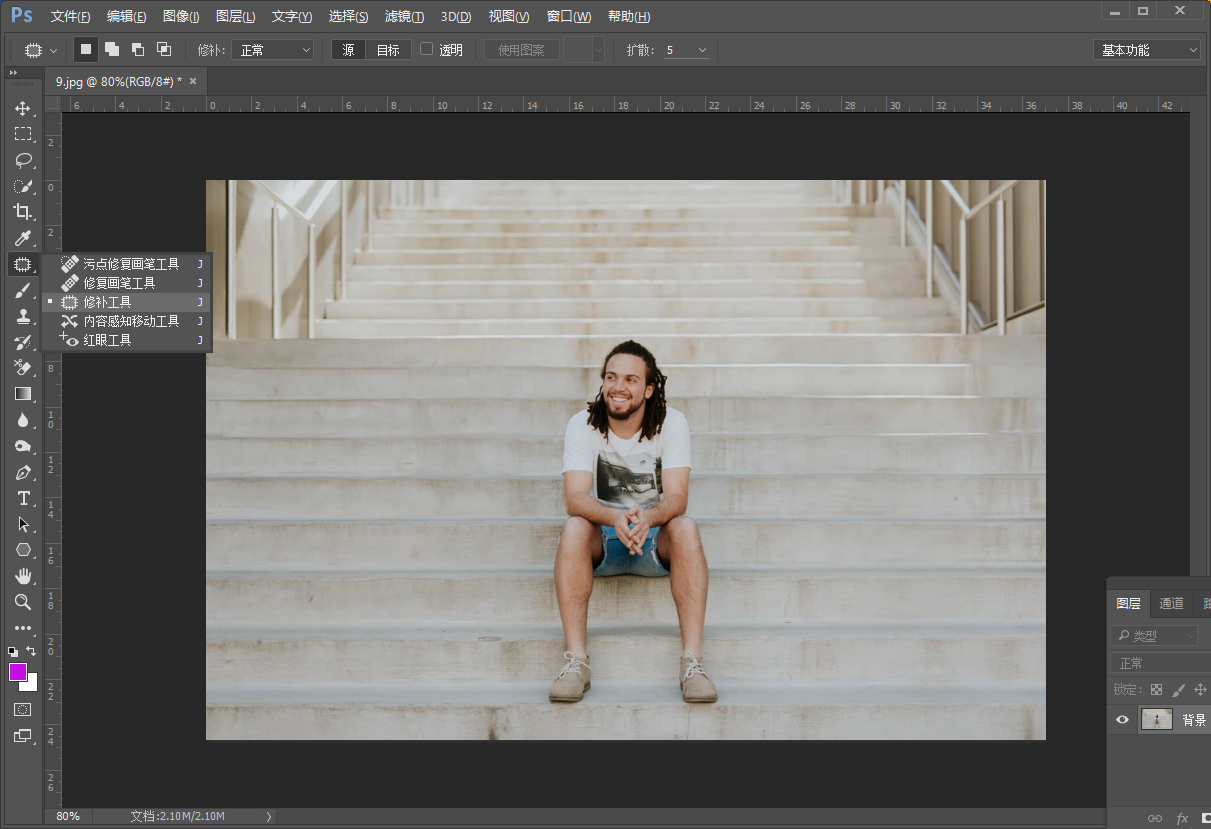1211x829 pixels.
Task: Click the Patch tool in the left toolbar
Action: pos(22,264)
